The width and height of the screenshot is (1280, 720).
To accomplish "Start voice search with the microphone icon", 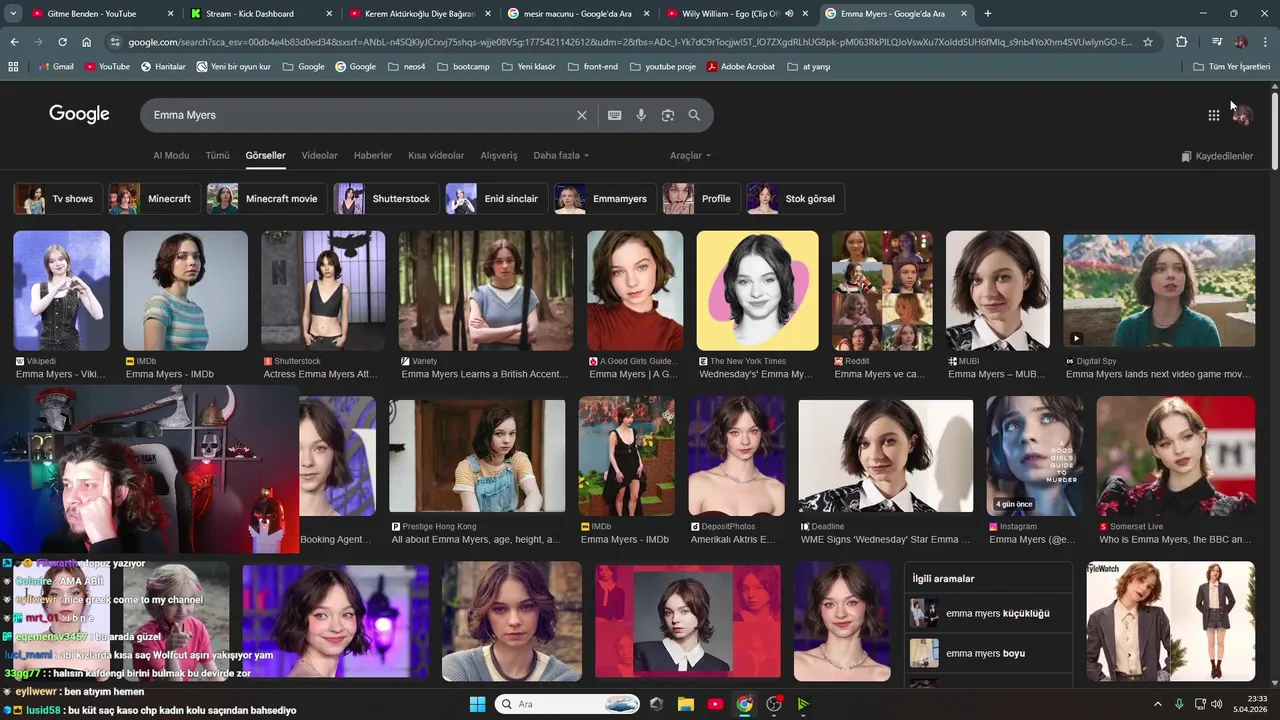I will coord(641,115).
